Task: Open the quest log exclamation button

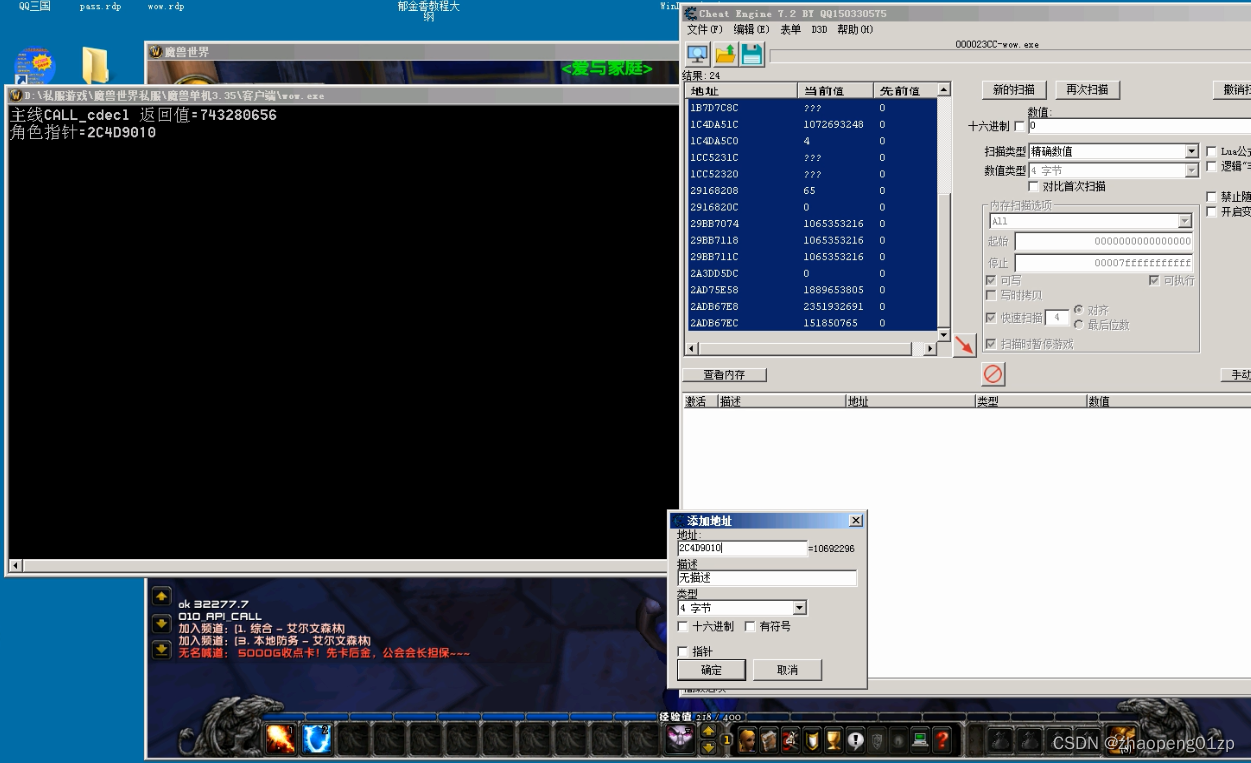Action: pos(856,741)
